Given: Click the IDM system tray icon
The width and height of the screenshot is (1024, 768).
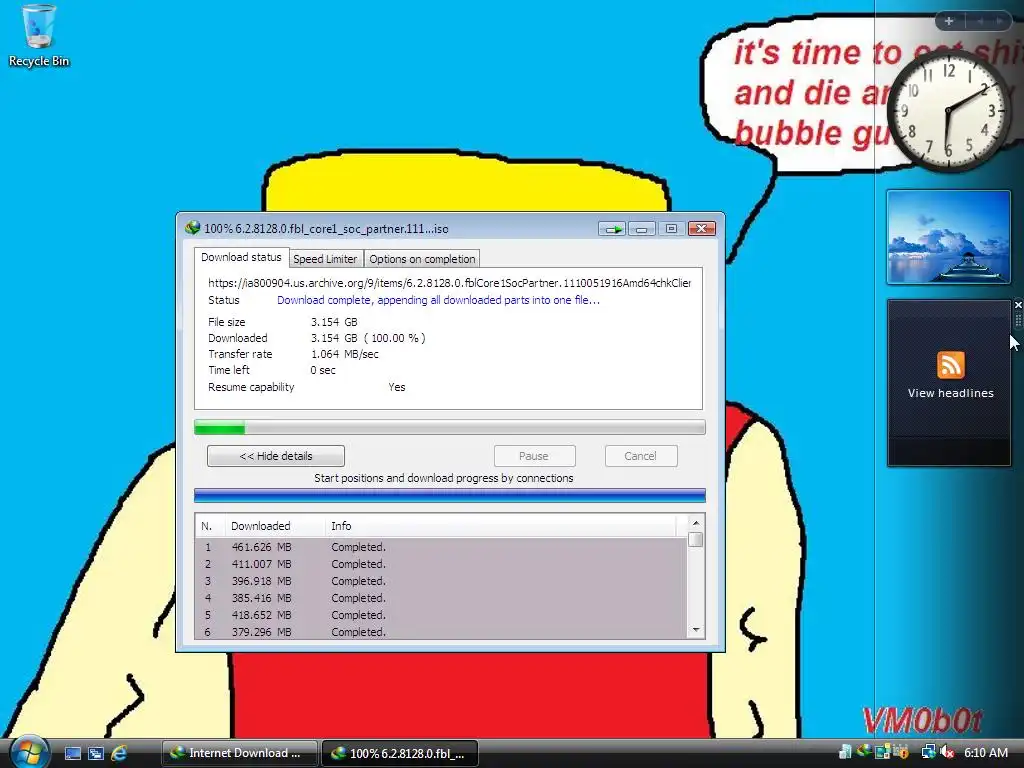Looking at the screenshot, I should [x=863, y=752].
